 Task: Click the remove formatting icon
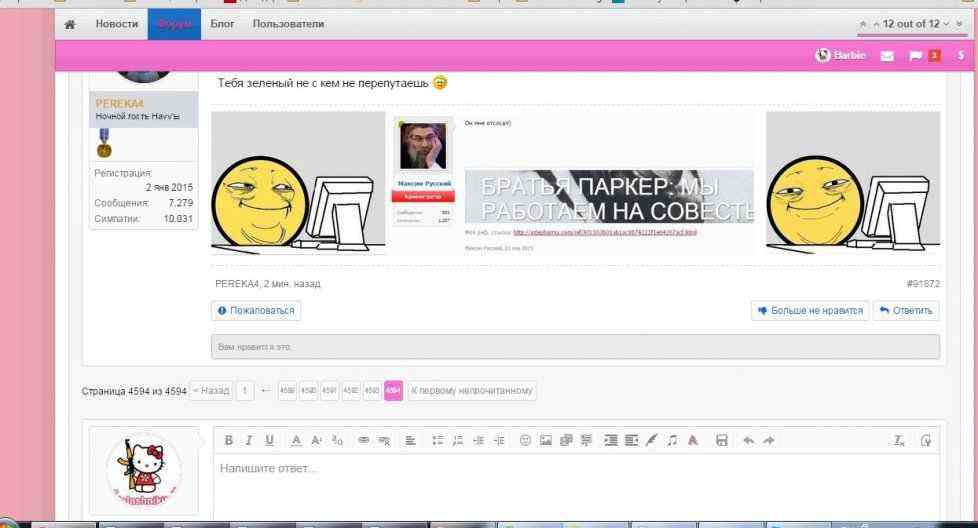(899, 440)
